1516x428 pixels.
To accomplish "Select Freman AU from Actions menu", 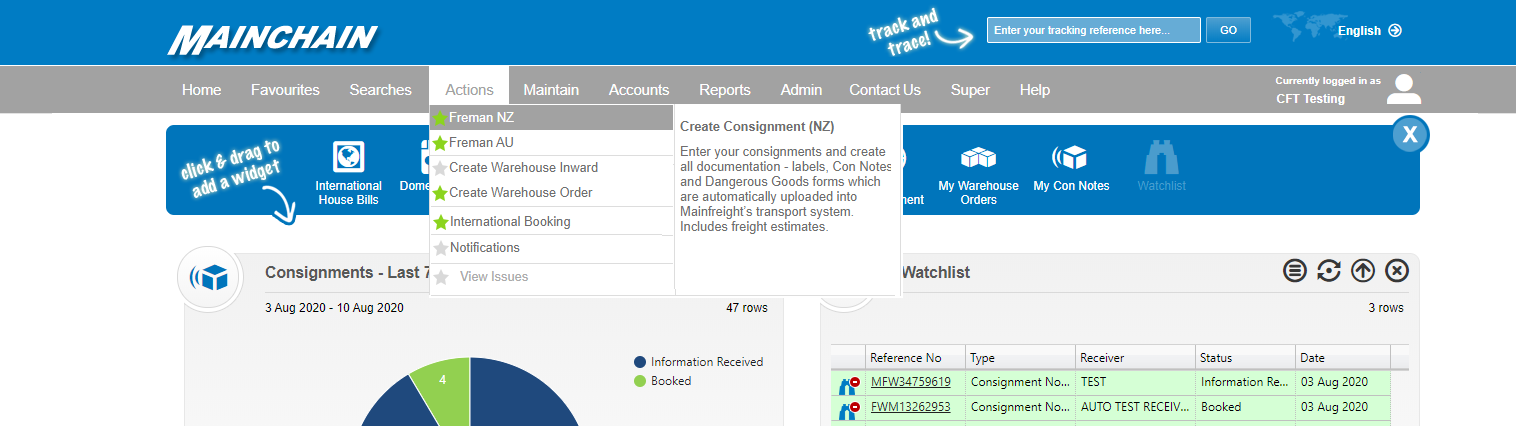I will click(552, 143).
